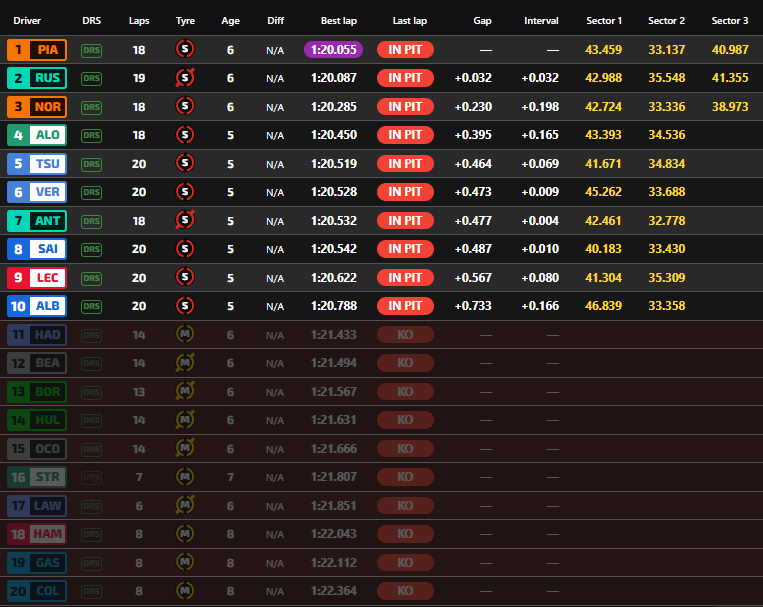Select the soft tyre icon for ANT
This screenshot has width=763, height=607.
click(185, 220)
